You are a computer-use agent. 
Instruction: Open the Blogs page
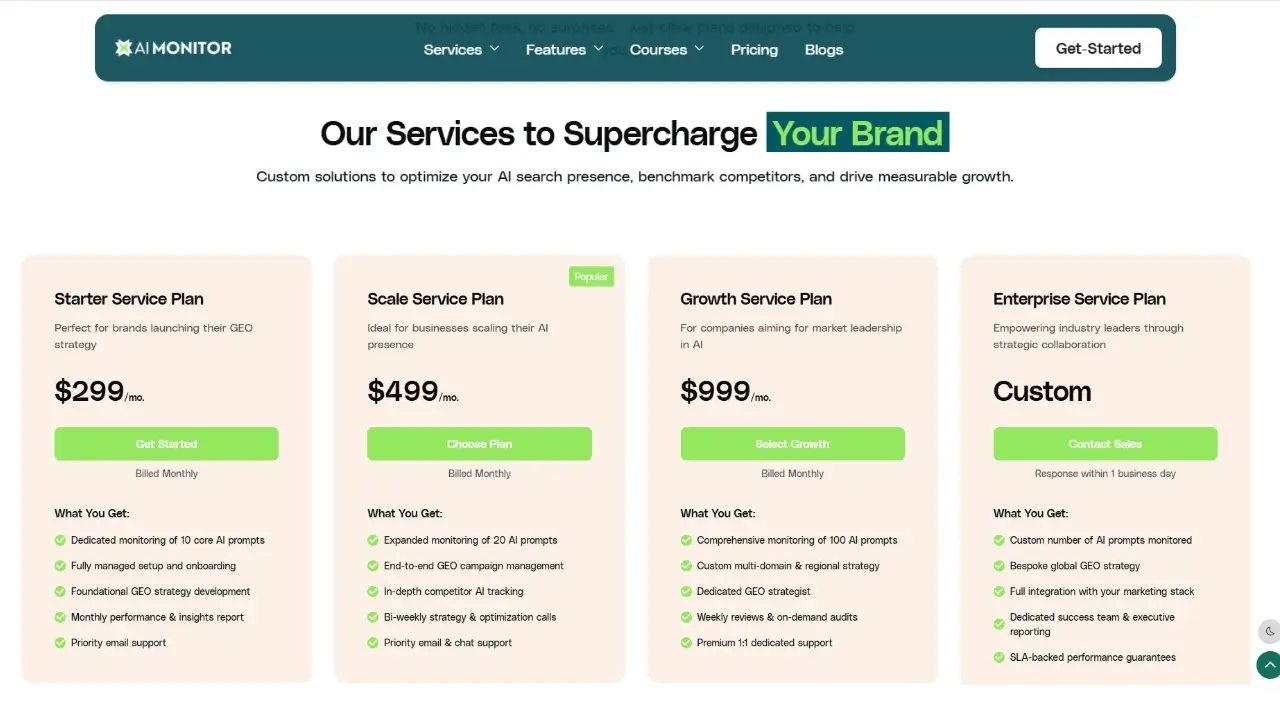coord(823,49)
